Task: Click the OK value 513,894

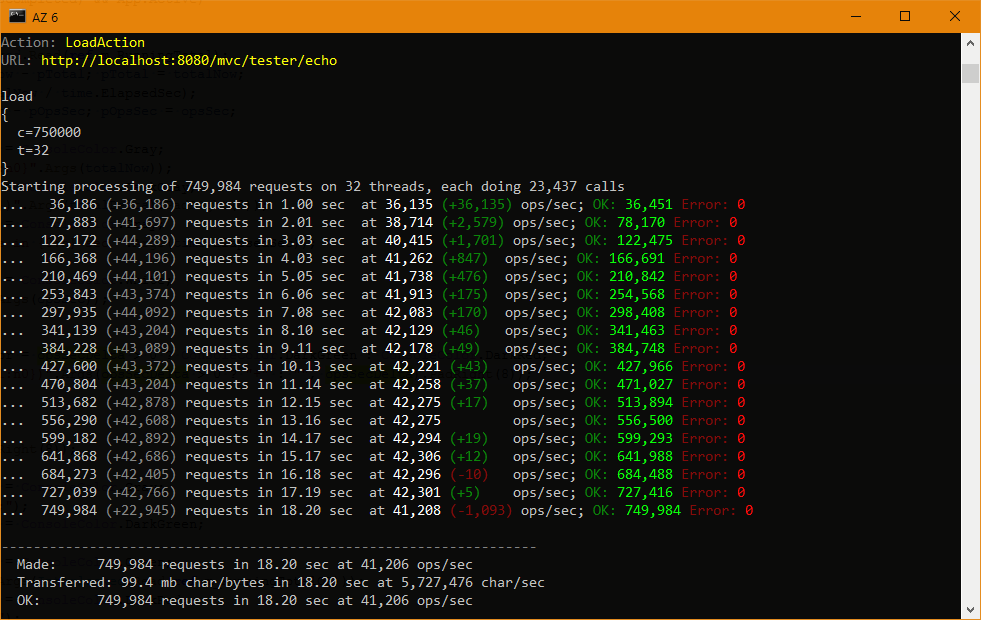Action: [x=644, y=403]
